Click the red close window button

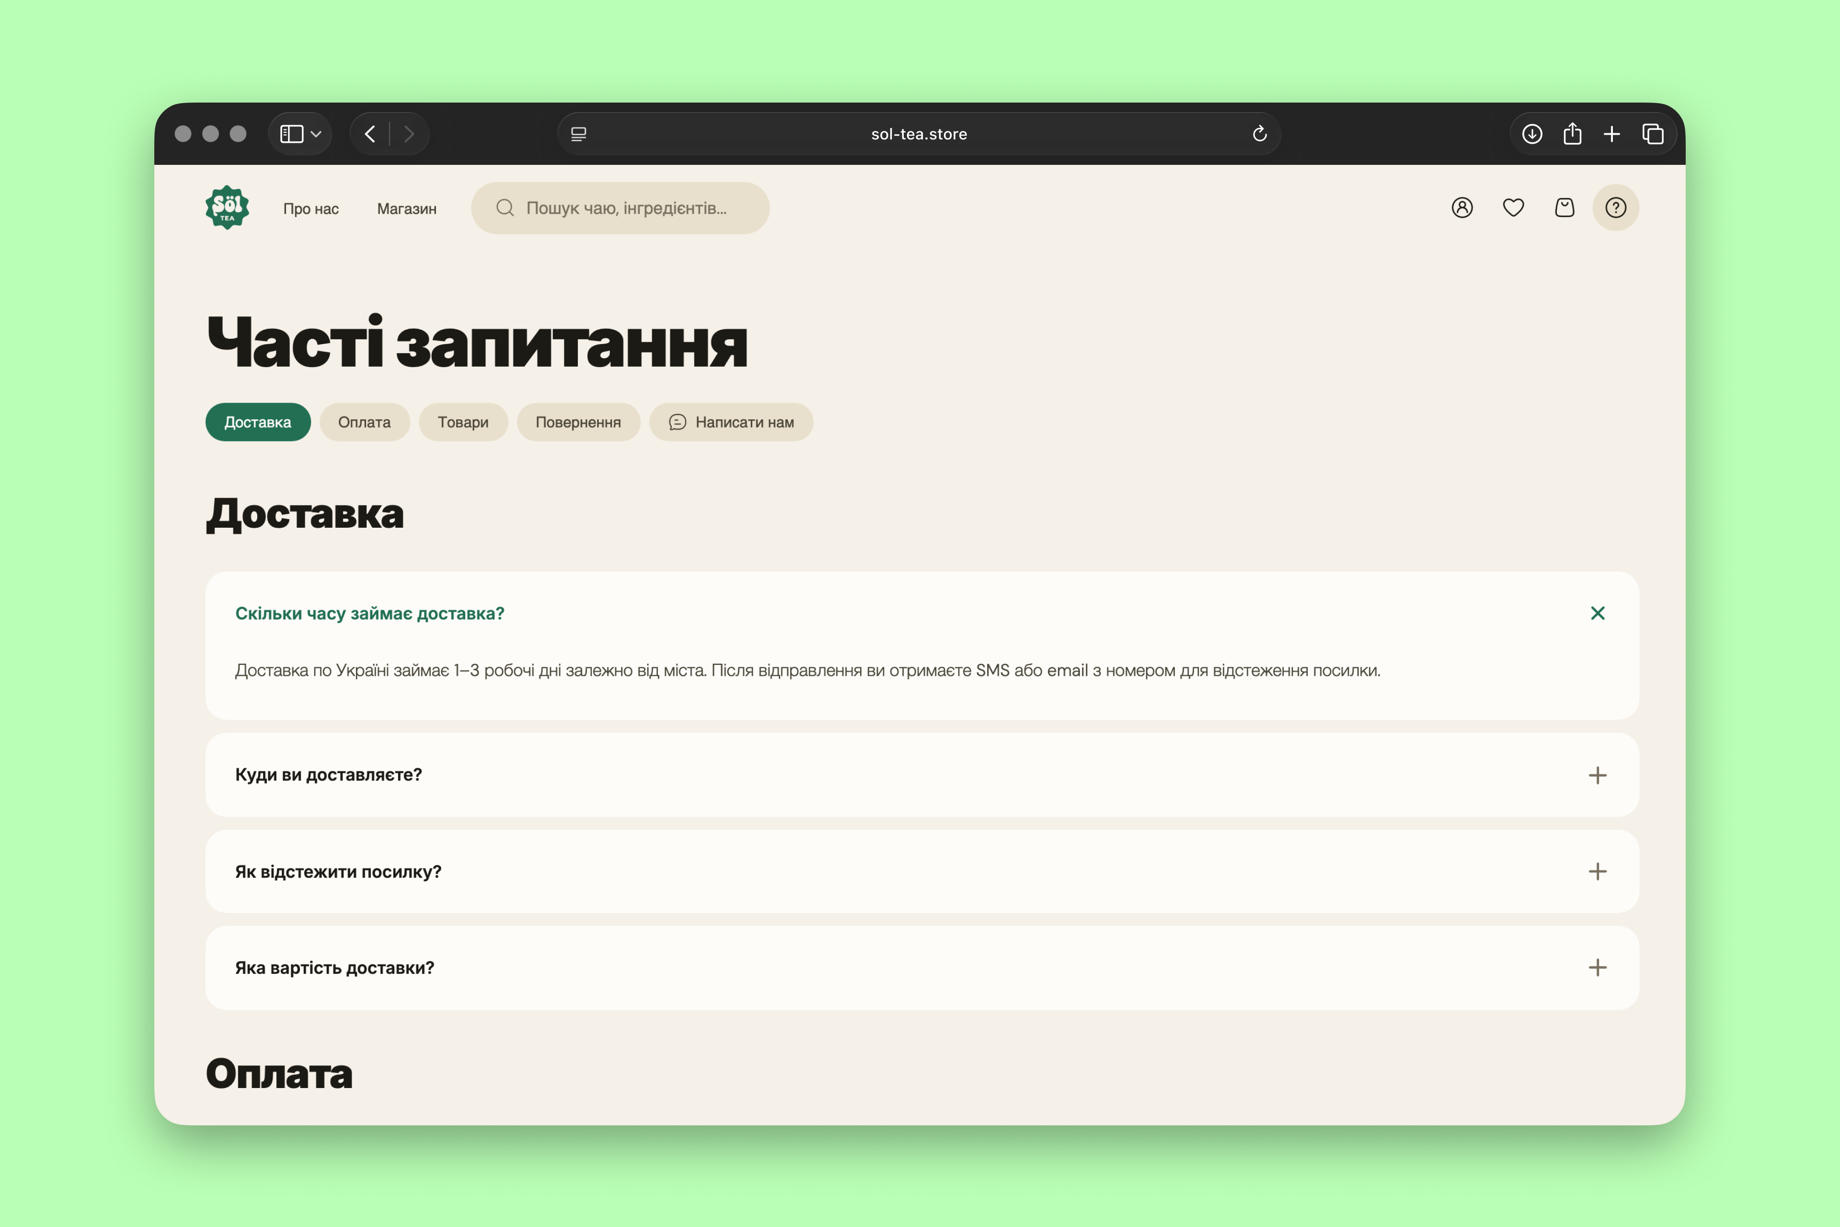click(x=183, y=134)
